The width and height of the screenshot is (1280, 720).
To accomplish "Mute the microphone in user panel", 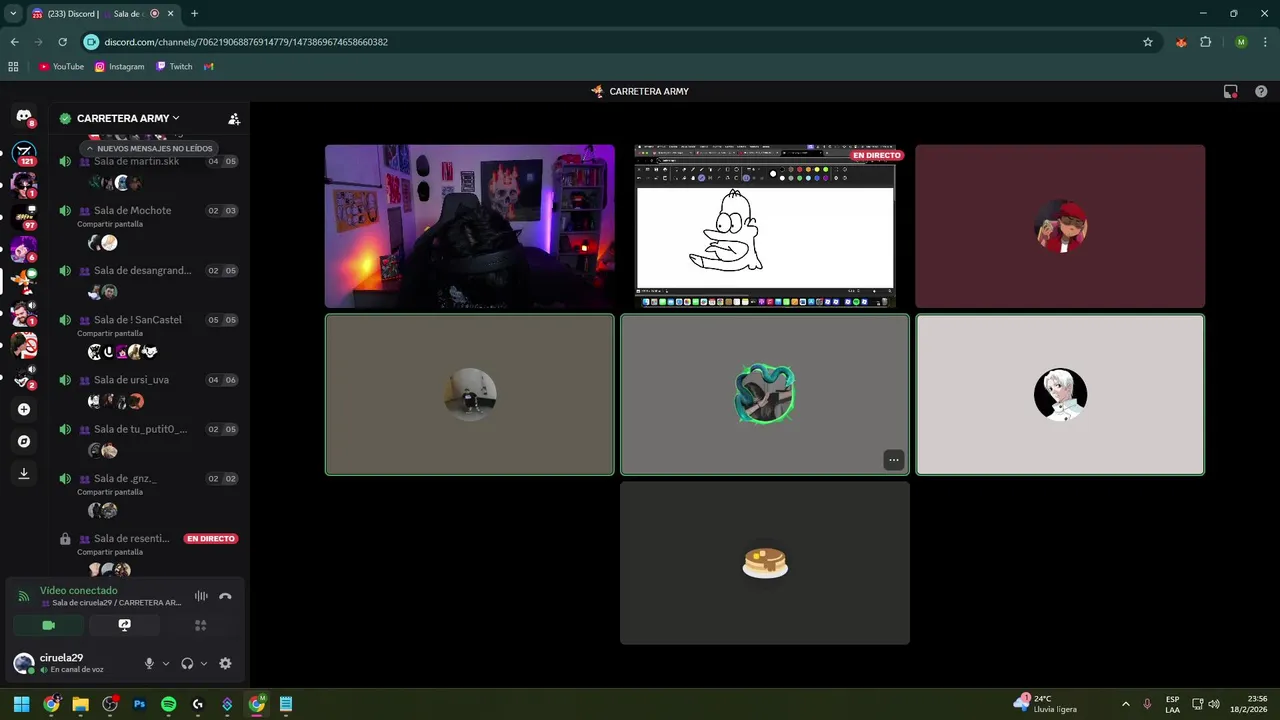I will 149,663.
